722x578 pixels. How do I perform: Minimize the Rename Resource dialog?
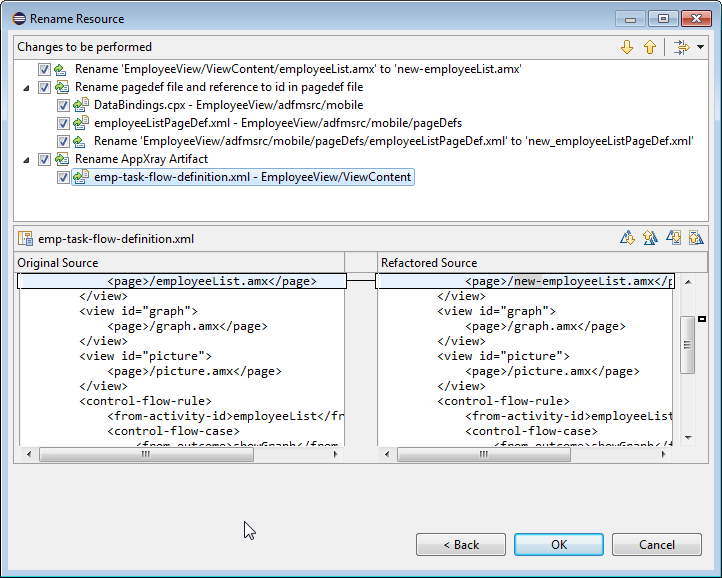[x=630, y=19]
